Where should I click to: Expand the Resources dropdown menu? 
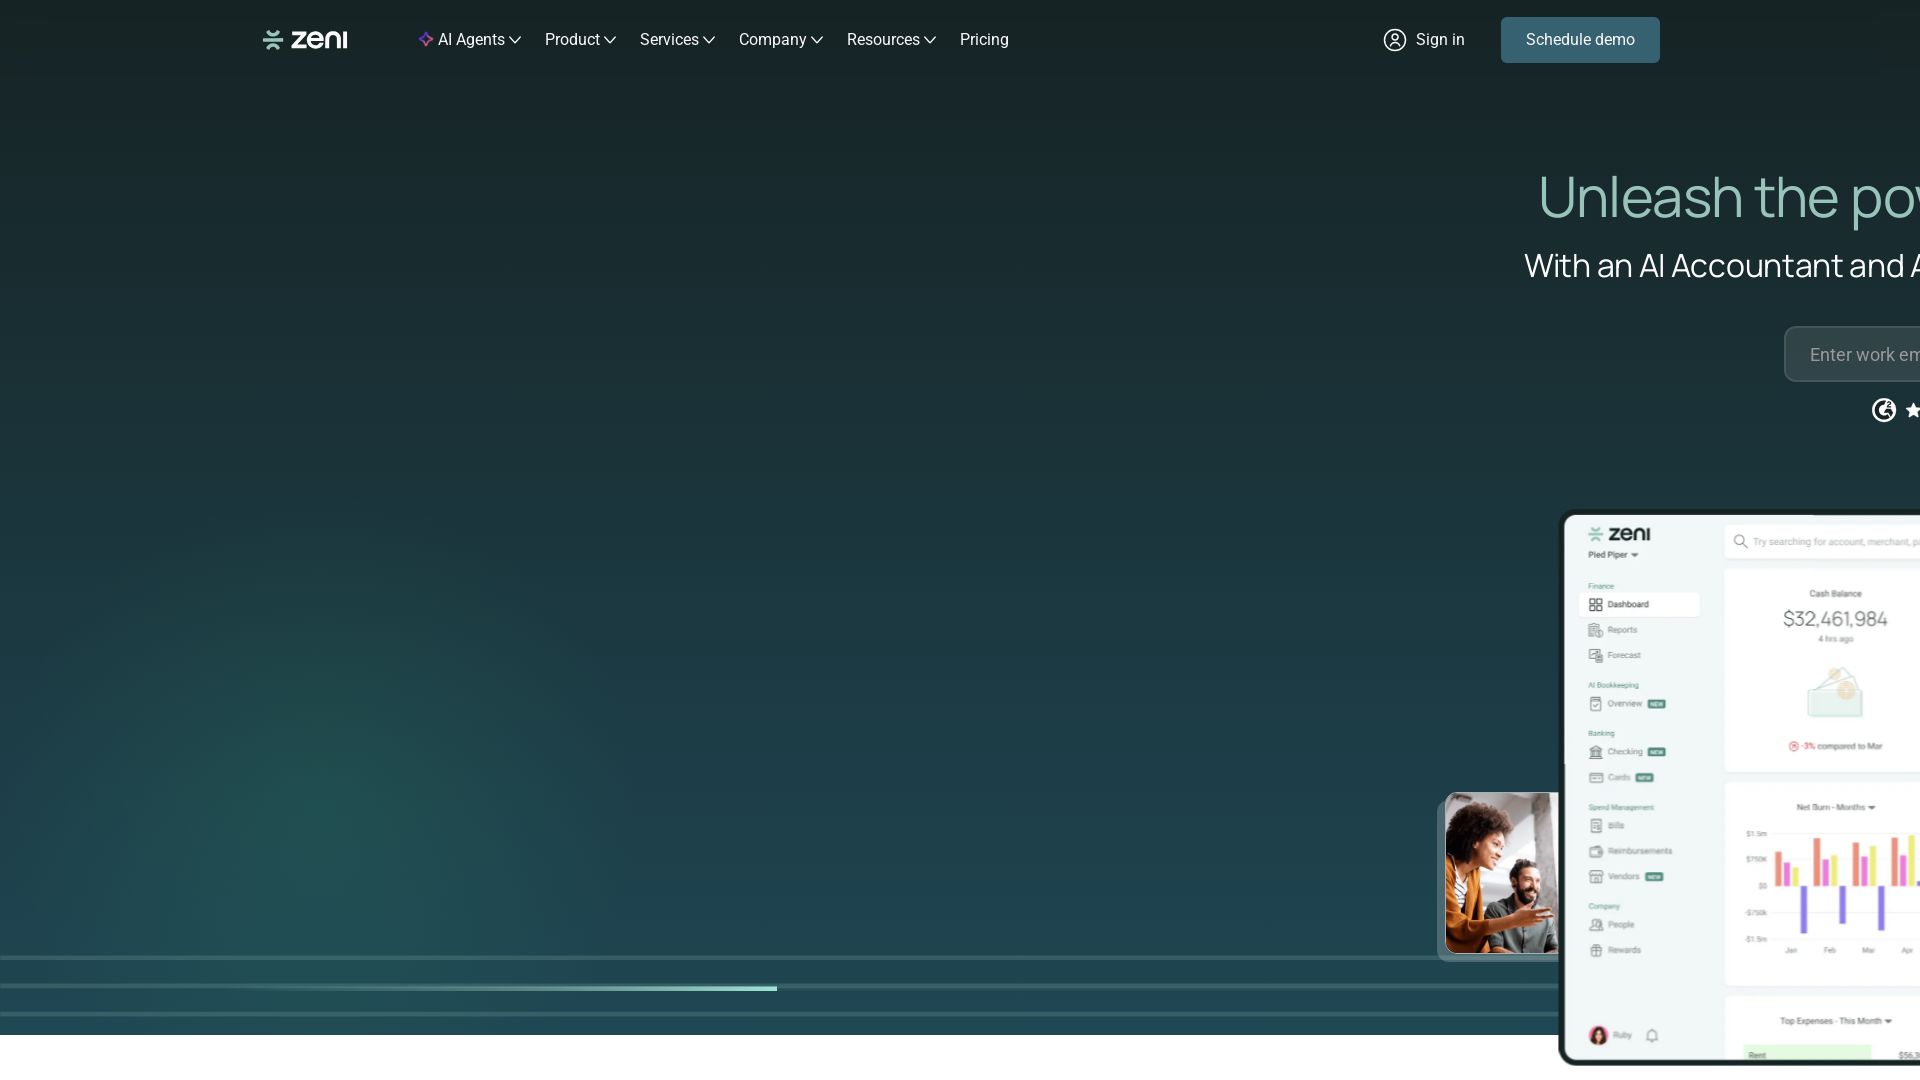click(891, 40)
